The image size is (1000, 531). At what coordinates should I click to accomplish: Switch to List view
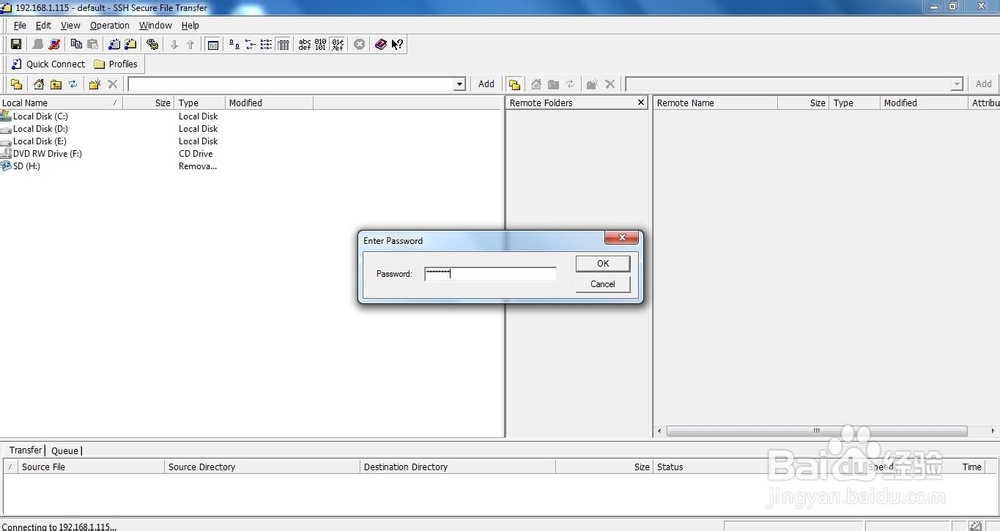pyautogui.click(x=267, y=44)
